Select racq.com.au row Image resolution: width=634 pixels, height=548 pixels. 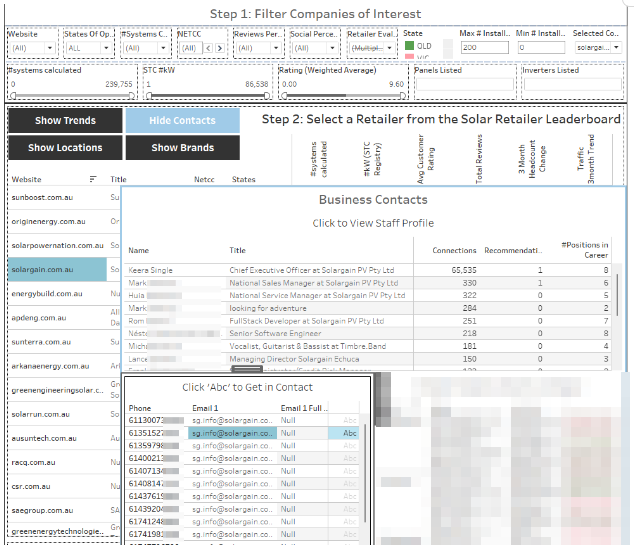tap(34, 462)
